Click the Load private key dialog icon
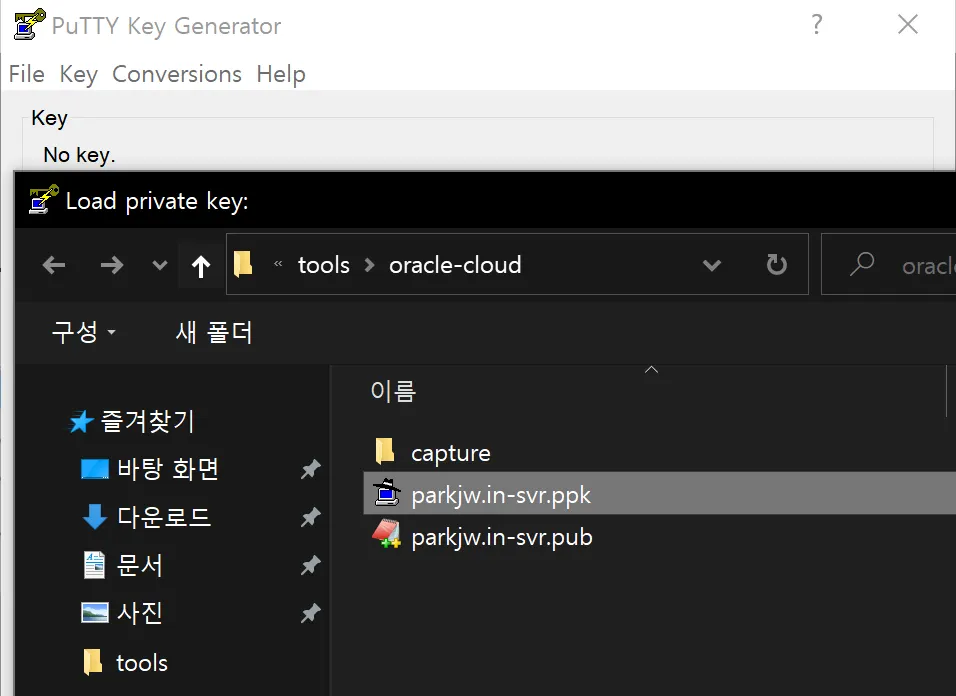The height and width of the screenshot is (696, 956). coord(44,199)
